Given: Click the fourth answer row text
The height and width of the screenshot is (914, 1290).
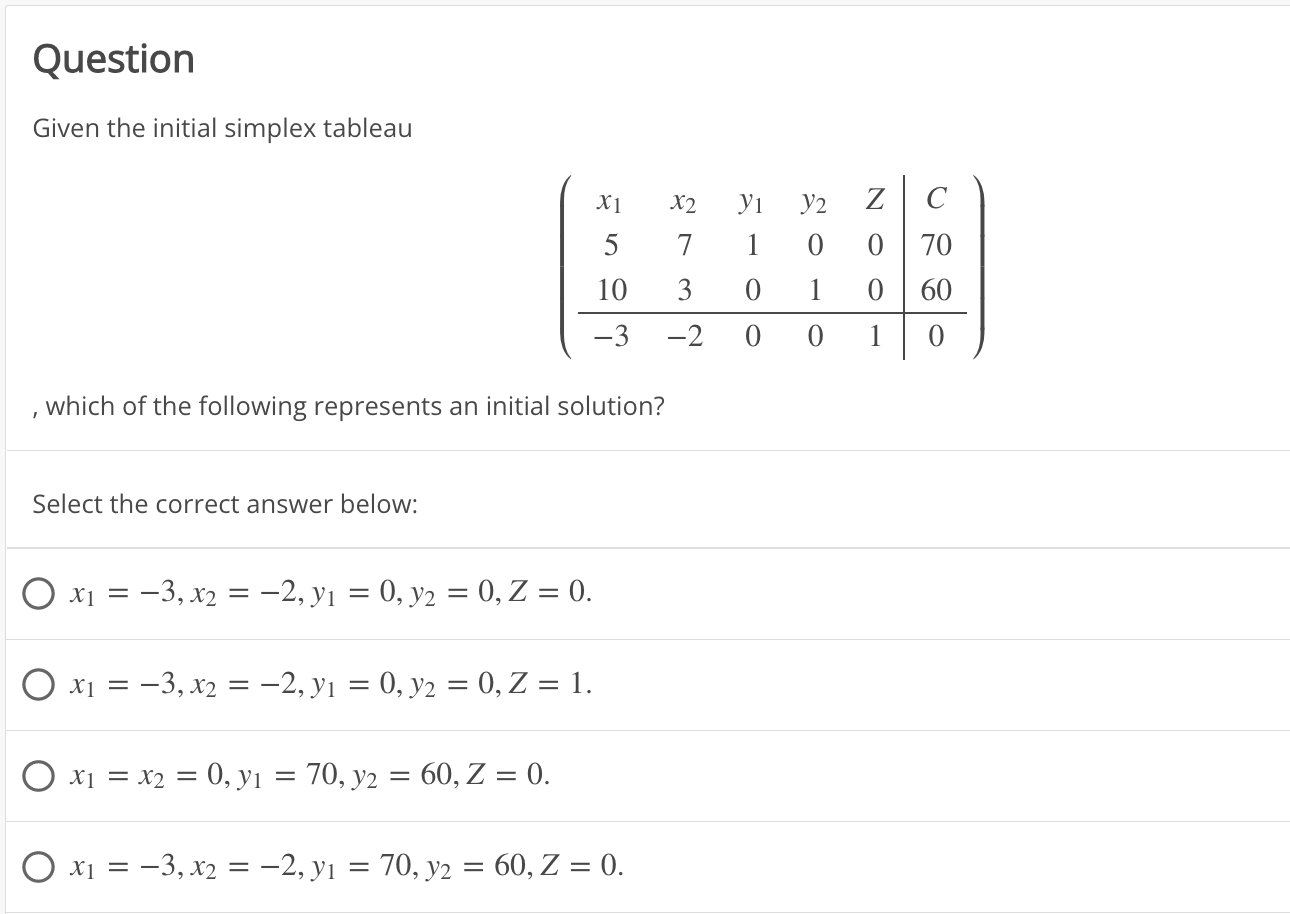Looking at the screenshot, I should coord(345,867).
